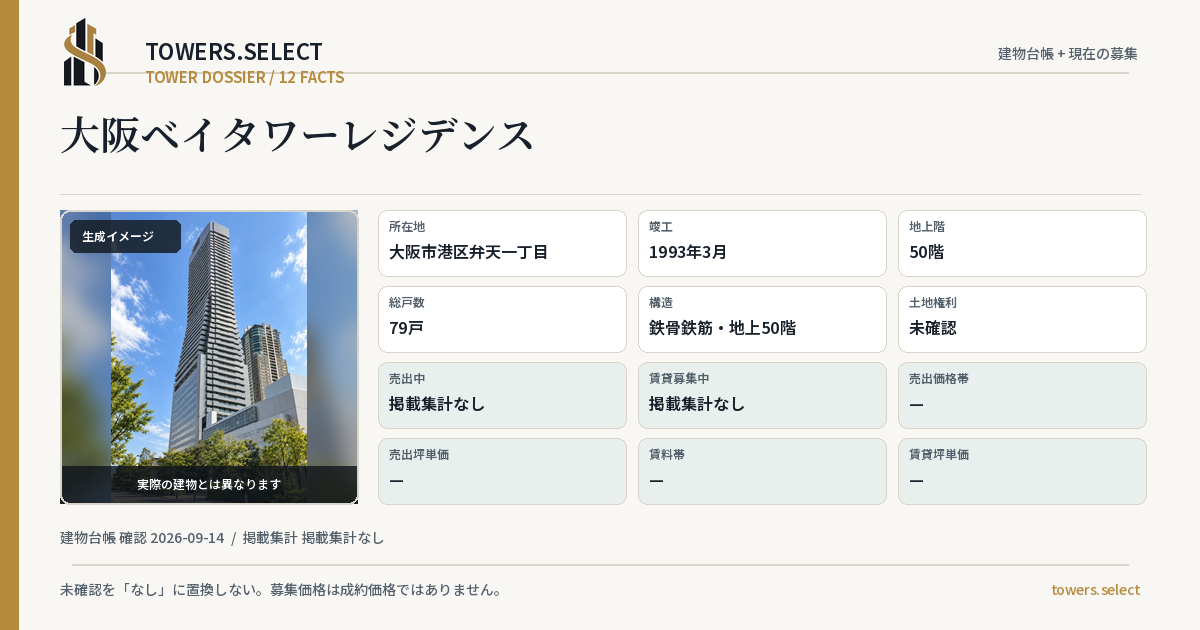The height and width of the screenshot is (630, 1200).
Task: Select the 竣工 card showing 1993年3月
Action: point(762,243)
